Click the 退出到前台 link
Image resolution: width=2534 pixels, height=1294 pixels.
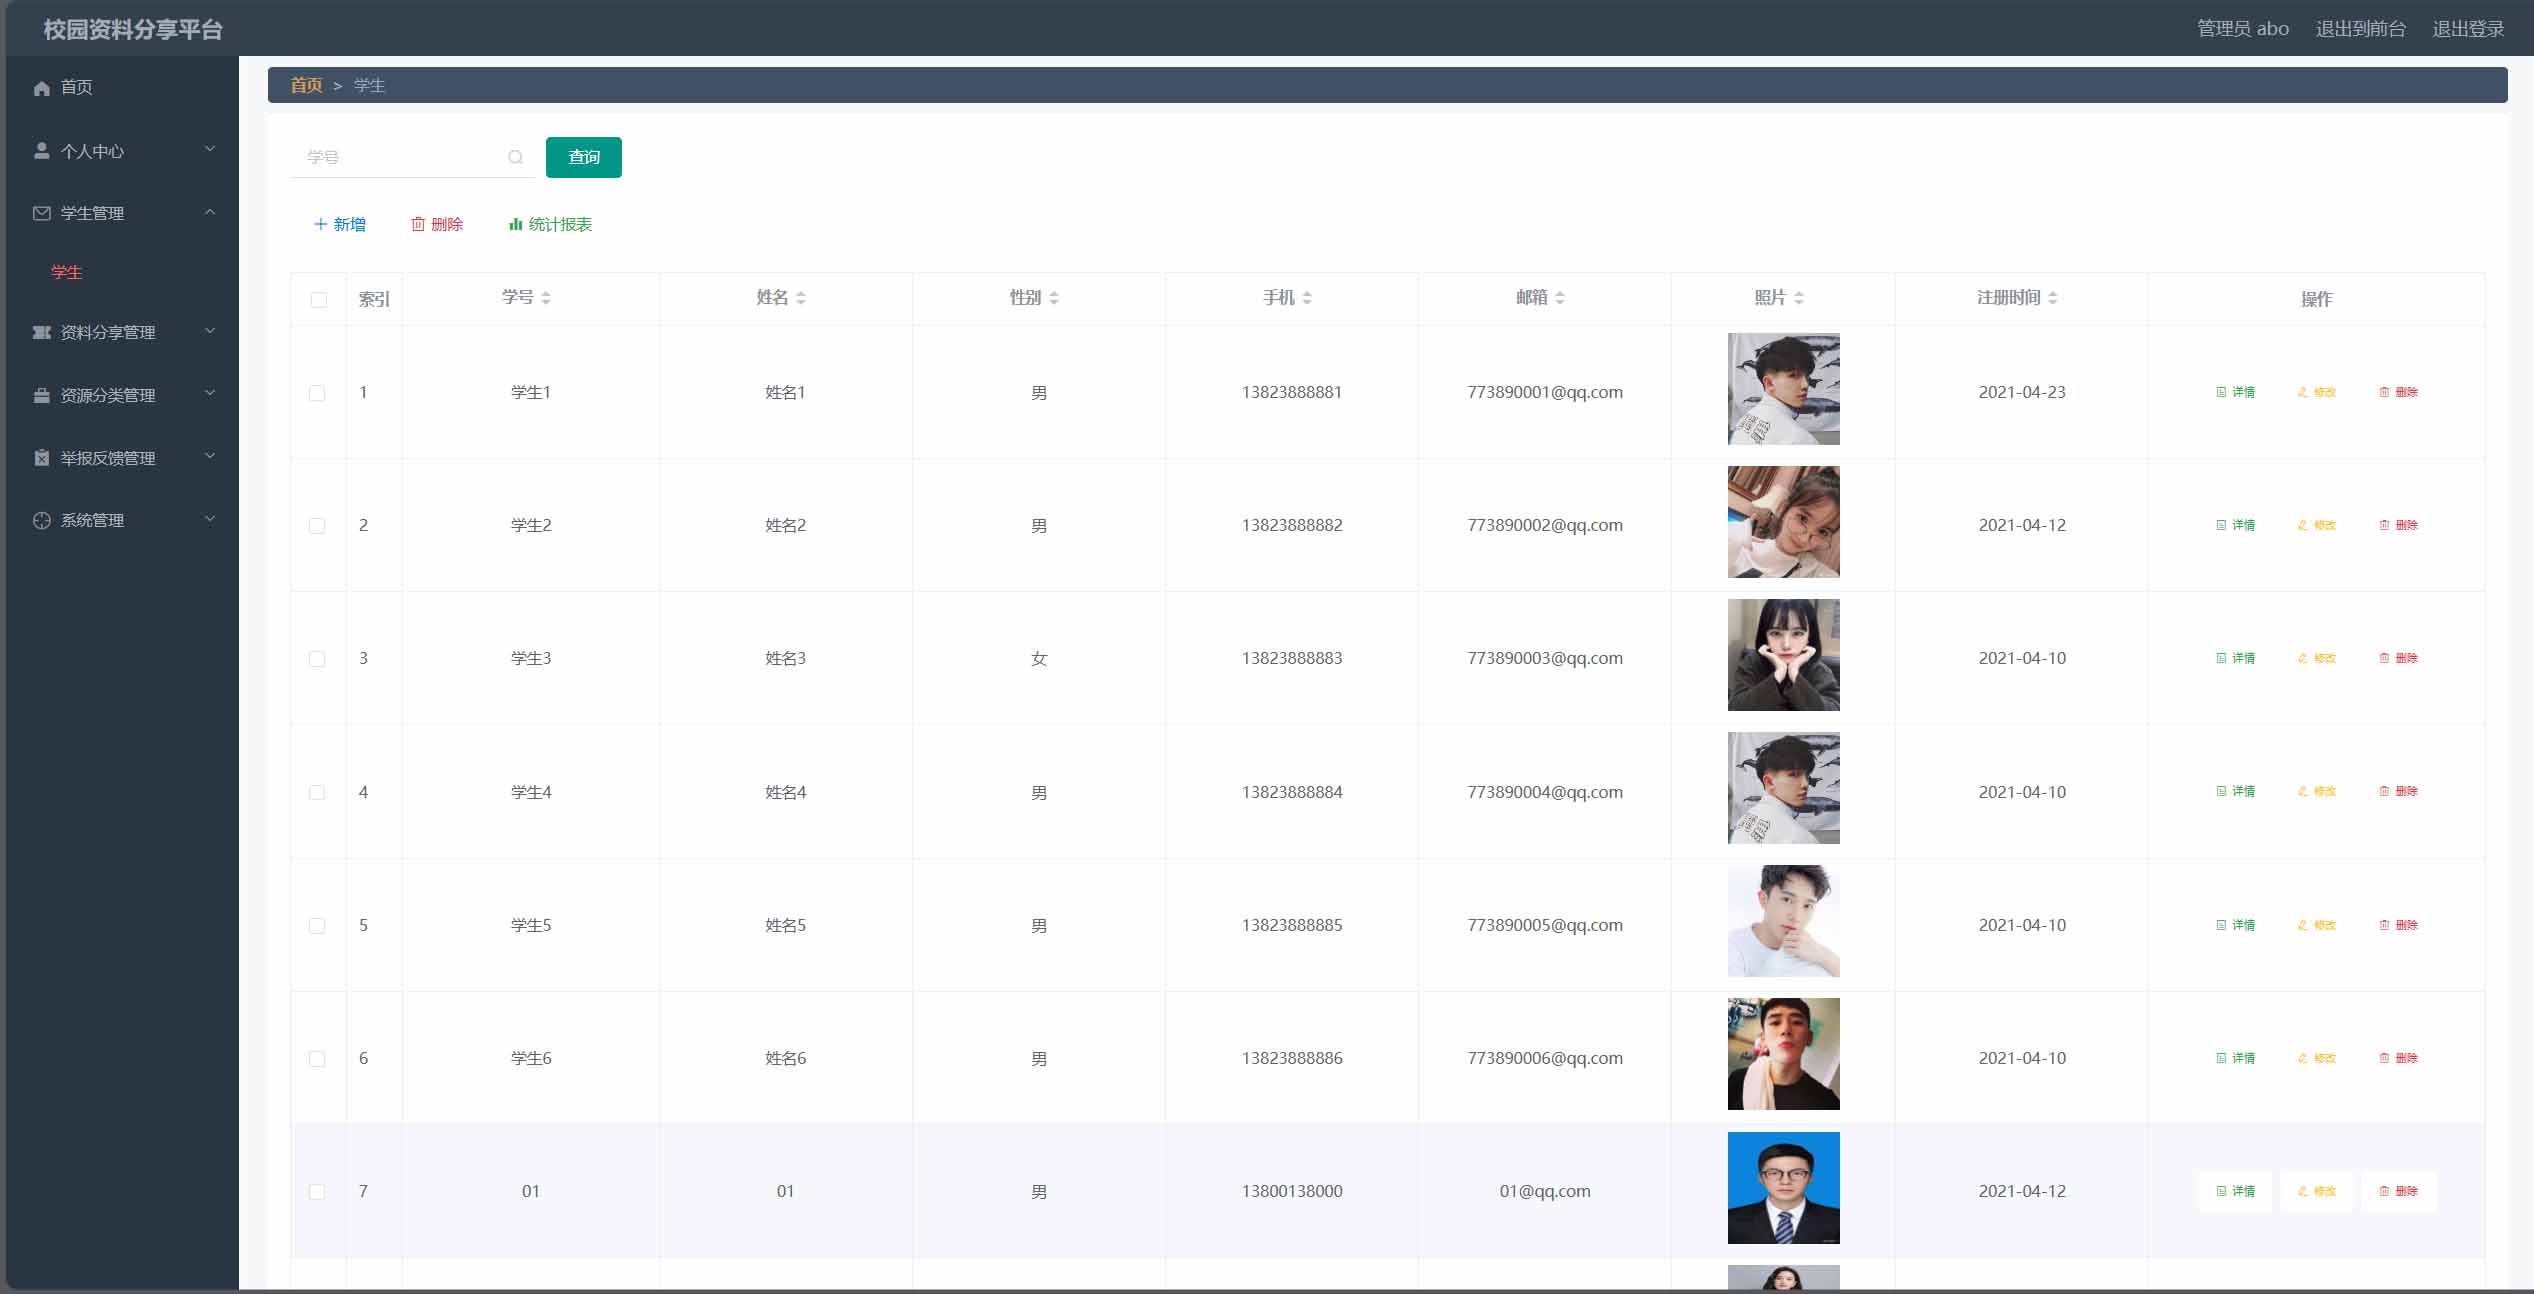2361,29
